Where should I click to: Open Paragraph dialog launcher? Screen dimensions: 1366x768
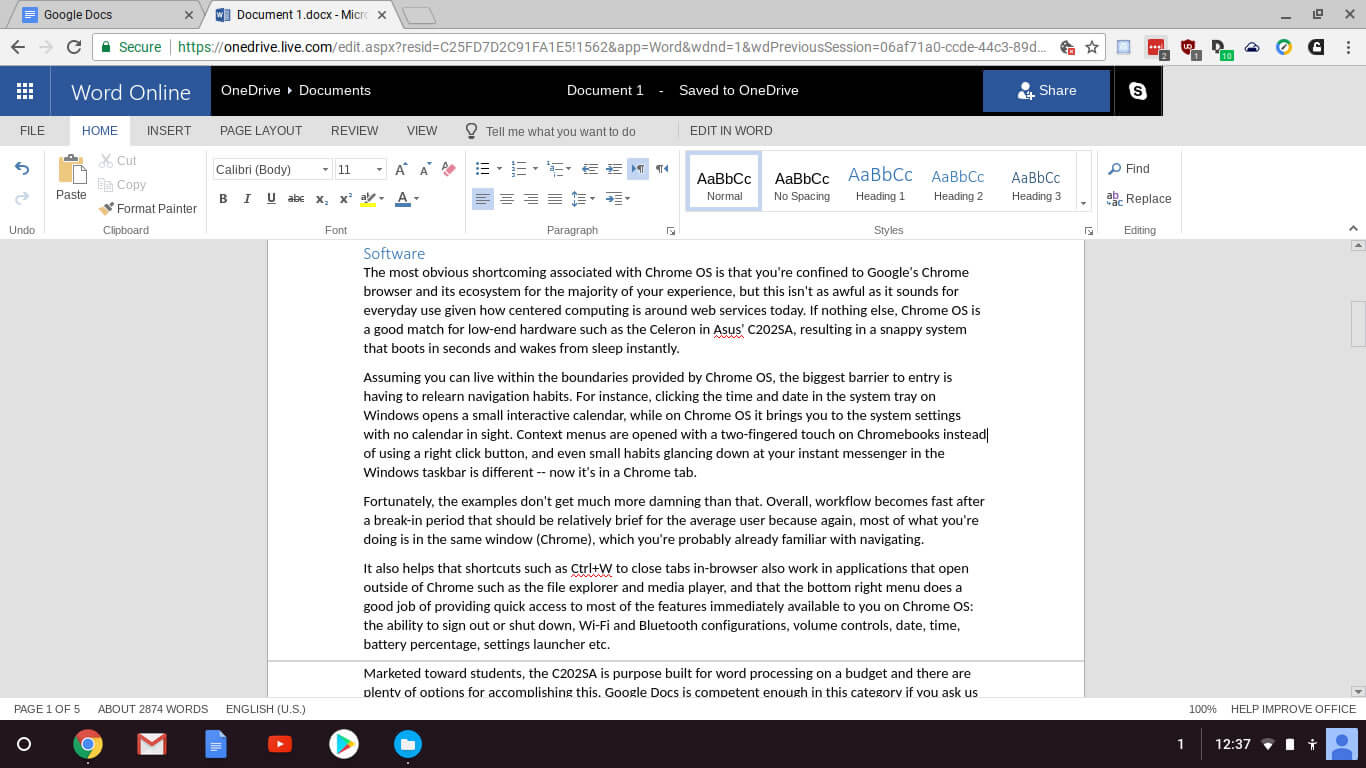(x=671, y=231)
